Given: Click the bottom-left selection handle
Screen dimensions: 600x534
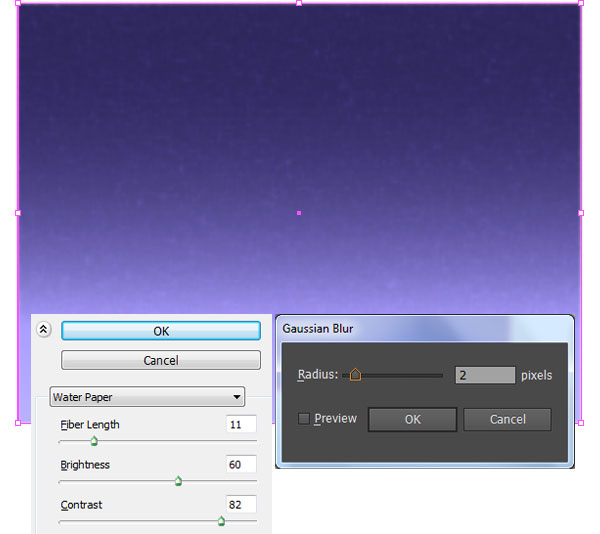Looking at the screenshot, I should tap(18, 423).
